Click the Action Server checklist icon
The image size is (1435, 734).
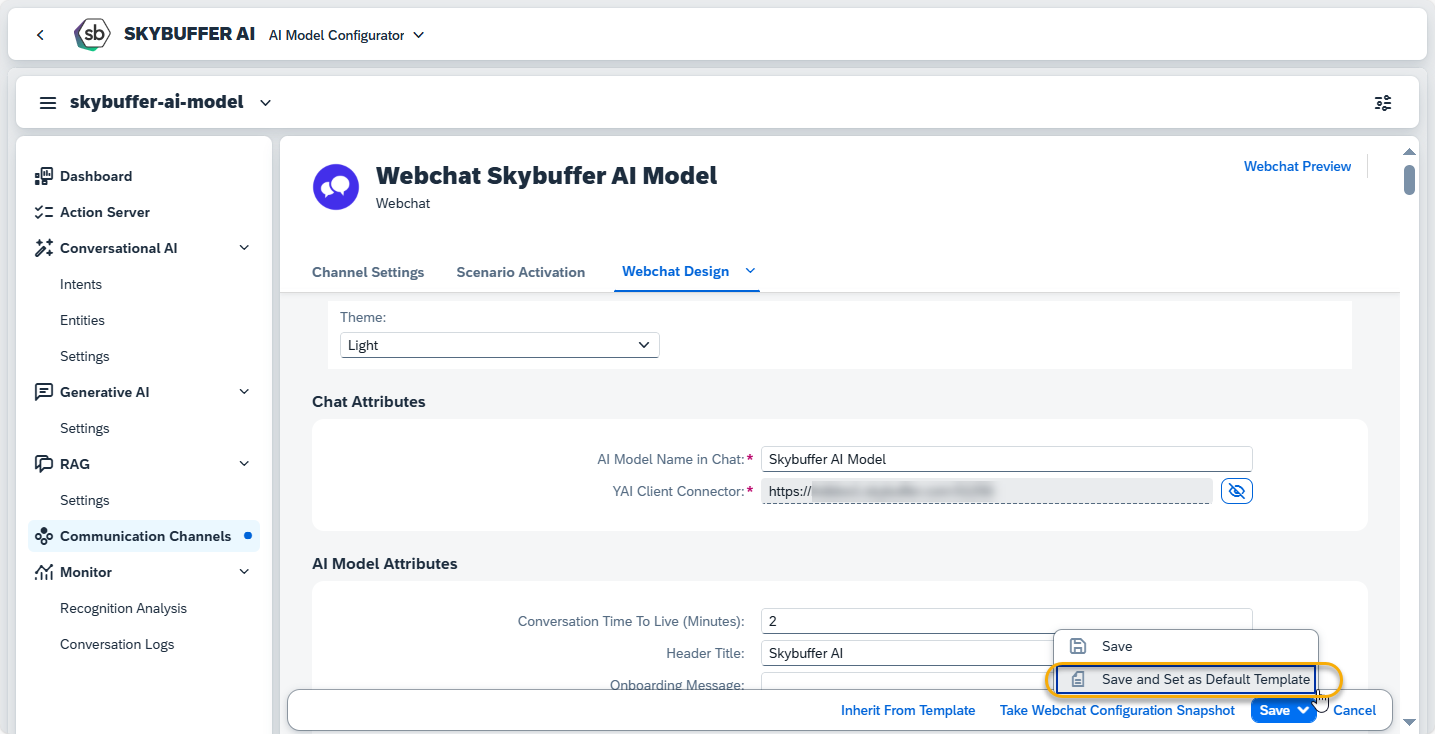43,212
